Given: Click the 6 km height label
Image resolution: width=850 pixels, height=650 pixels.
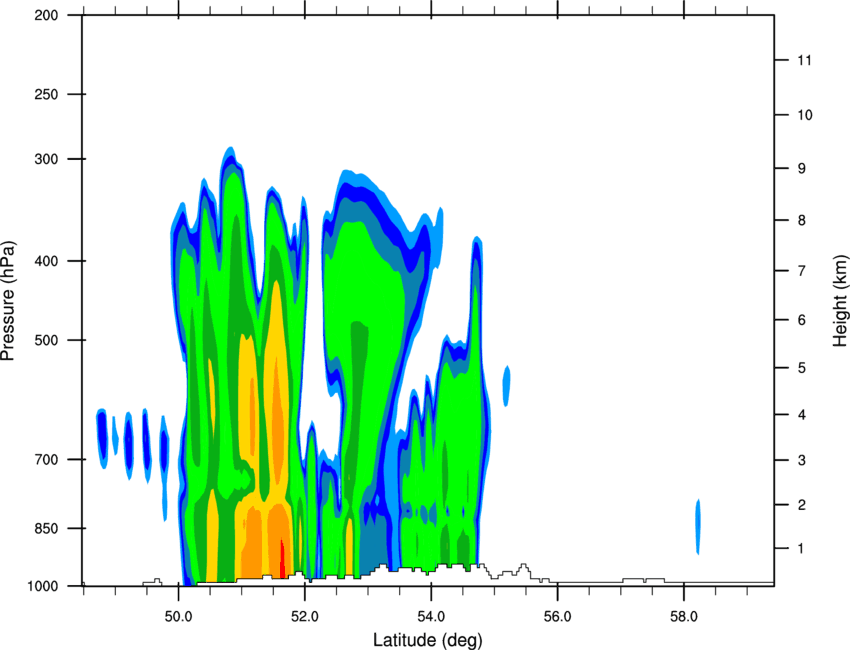Looking at the screenshot, I should coord(802,320).
